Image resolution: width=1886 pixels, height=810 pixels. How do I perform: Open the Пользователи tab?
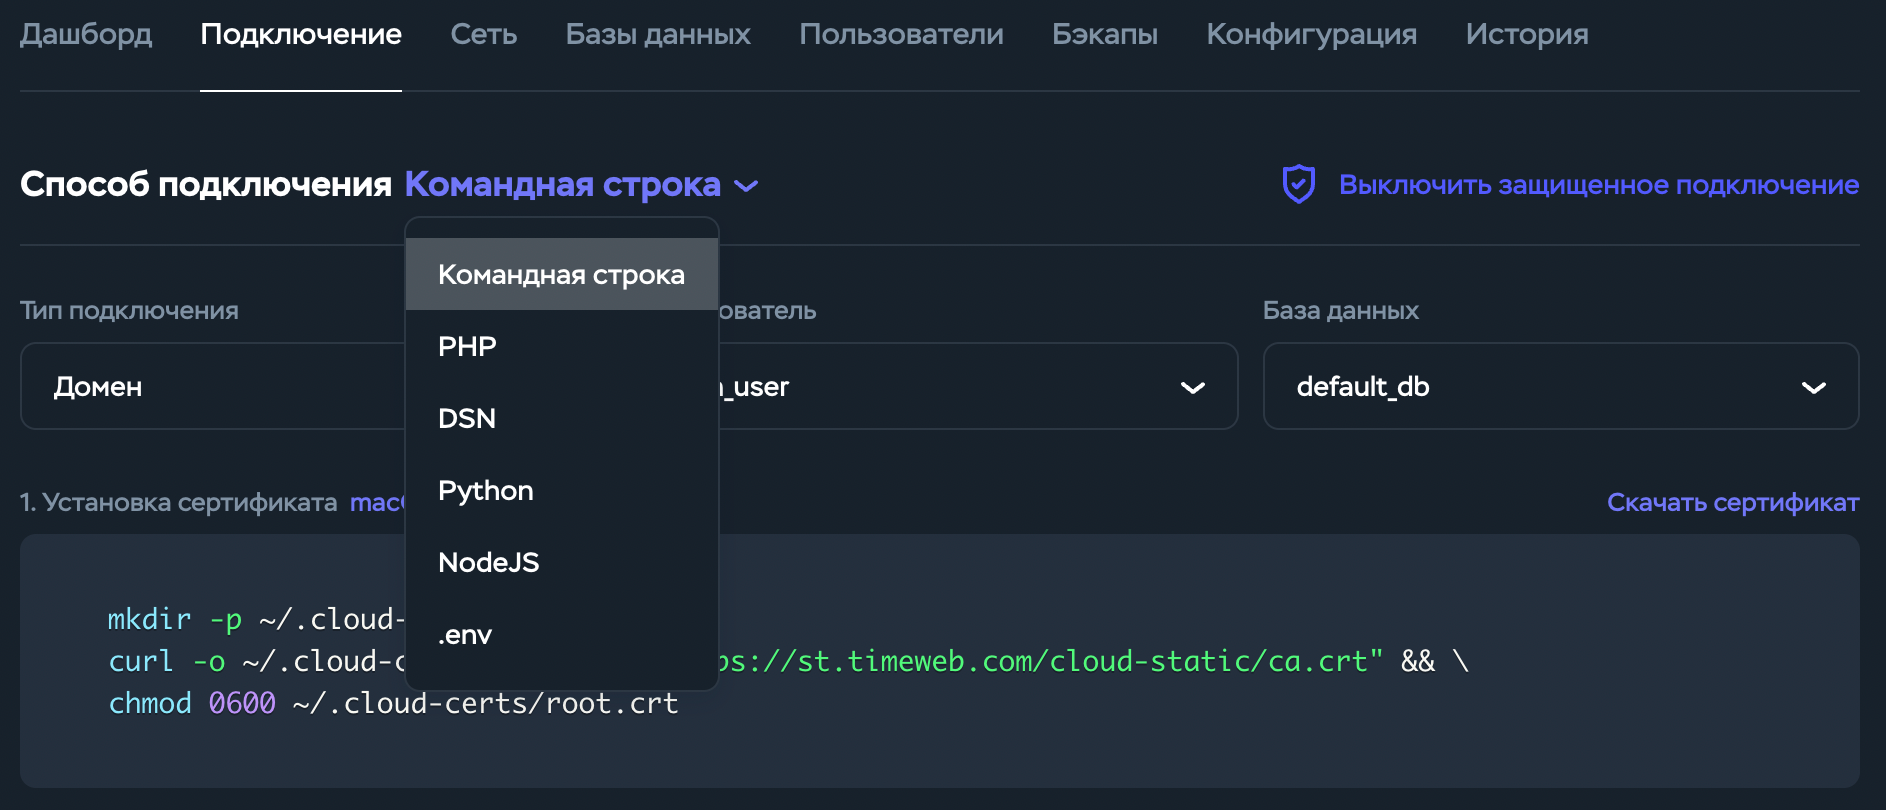click(901, 34)
